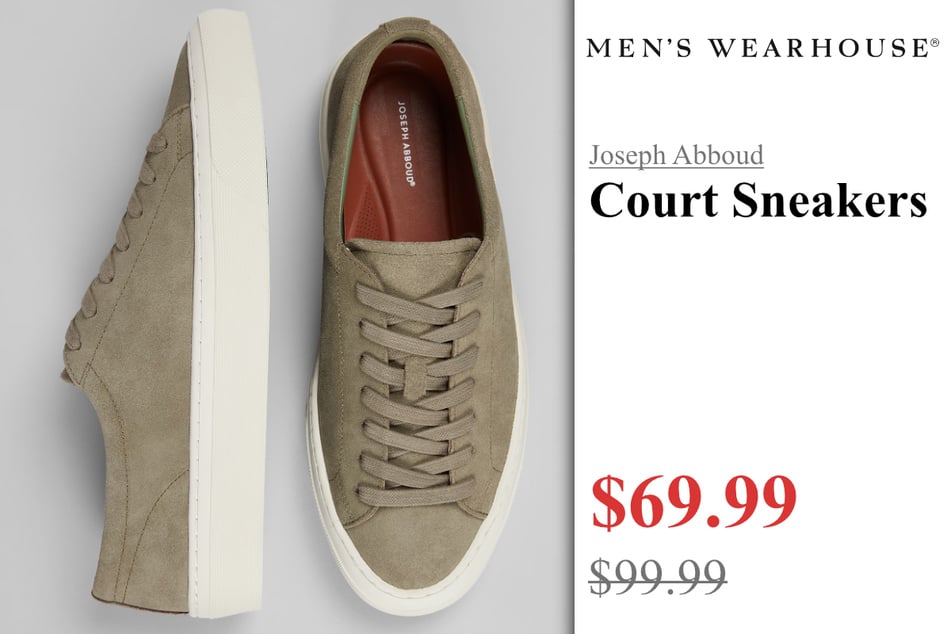
Task: Open the Joseph Abboud brand link
Action: (676, 155)
